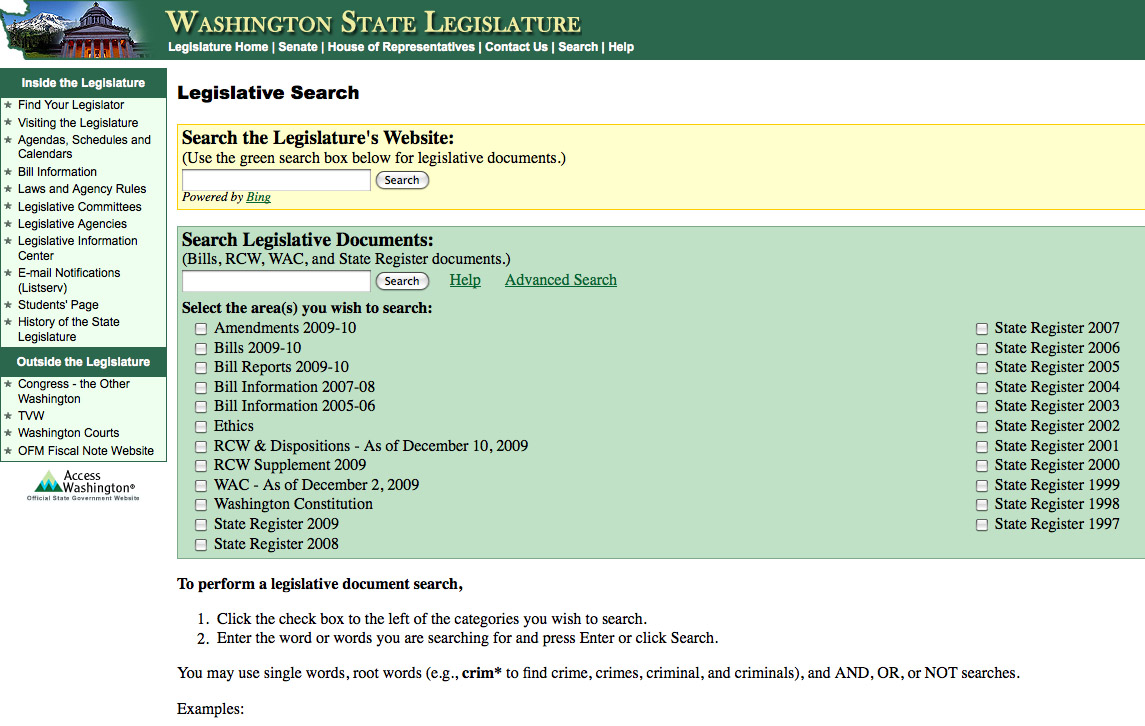The image size is (1145, 726).
Task: Click Search button in yellow website box
Action: coord(402,180)
